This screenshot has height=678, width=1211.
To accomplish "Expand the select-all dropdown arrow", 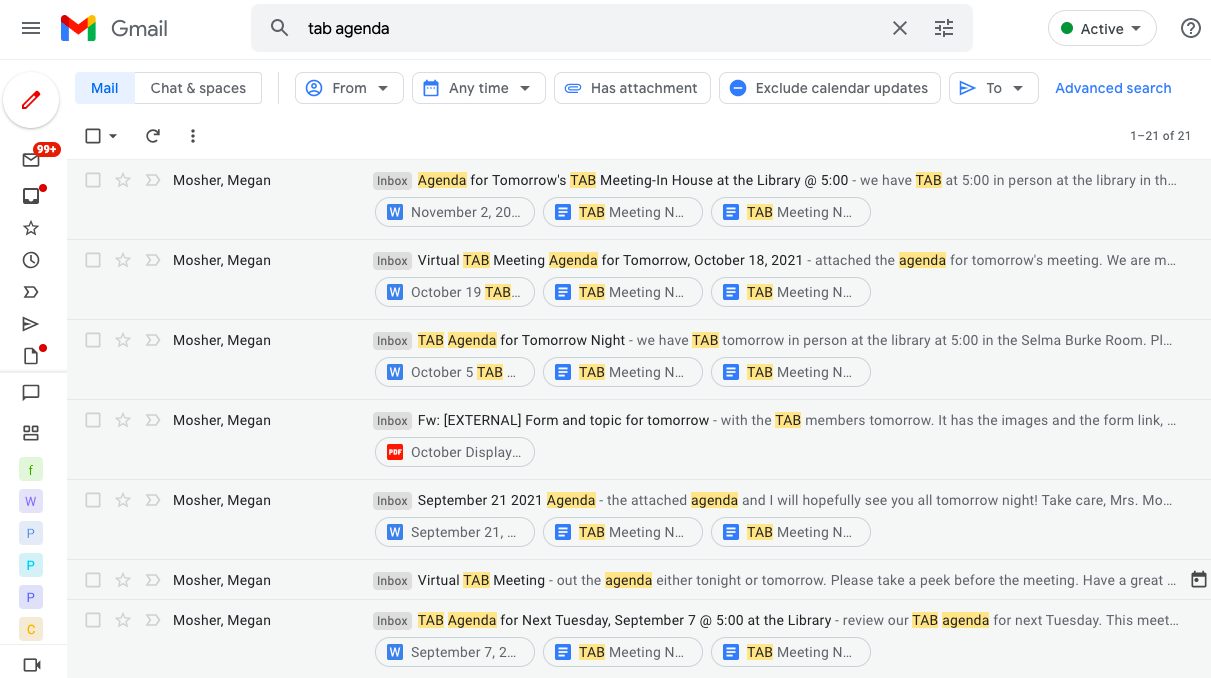I will click(x=113, y=136).
